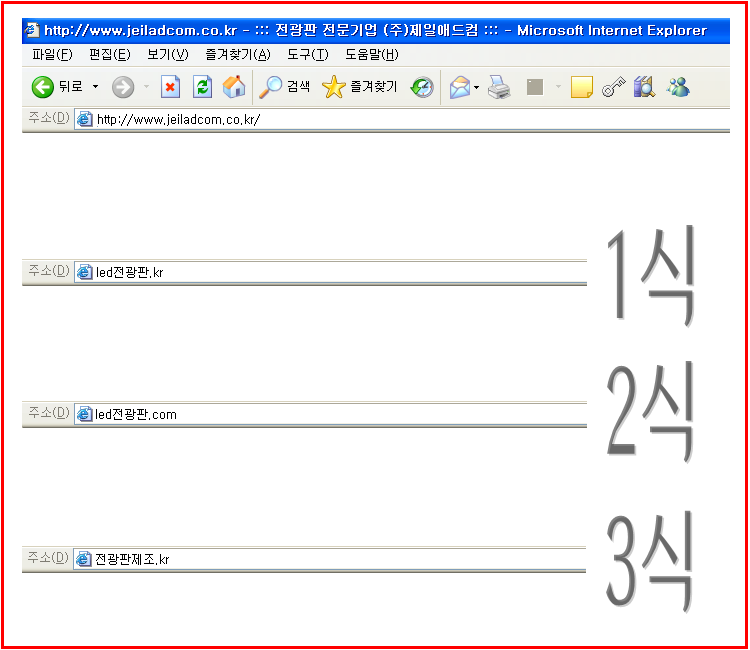
Task: Refresh the page with green arrows icon
Action: click(202, 87)
